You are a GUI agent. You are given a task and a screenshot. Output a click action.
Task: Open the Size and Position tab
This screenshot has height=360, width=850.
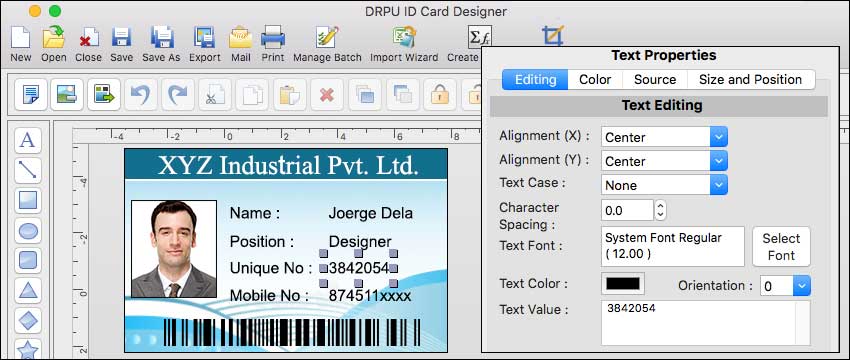click(750, 80)
